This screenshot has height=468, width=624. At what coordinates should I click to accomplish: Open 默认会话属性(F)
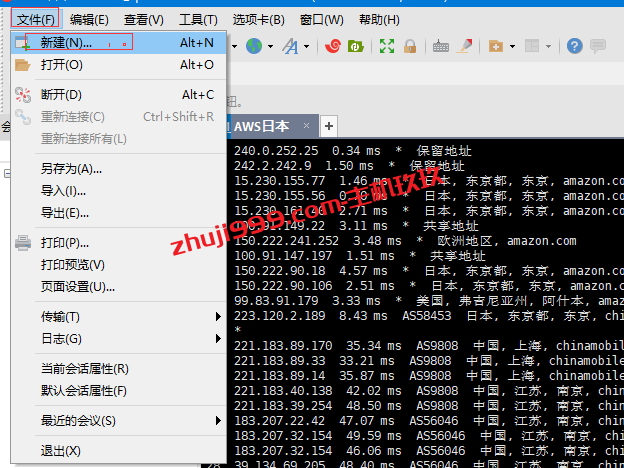(x=119, y=391)
